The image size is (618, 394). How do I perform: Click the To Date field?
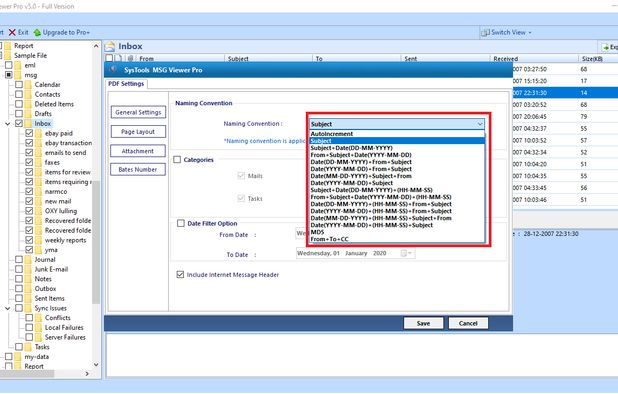click(x=355, y=253)
